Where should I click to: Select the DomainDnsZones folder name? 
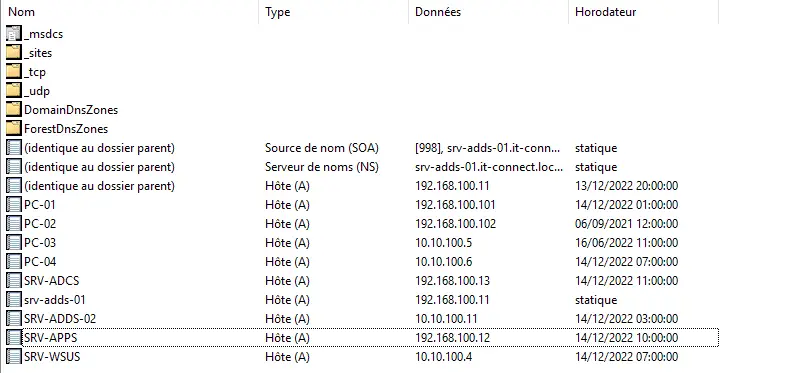point(71,110)
